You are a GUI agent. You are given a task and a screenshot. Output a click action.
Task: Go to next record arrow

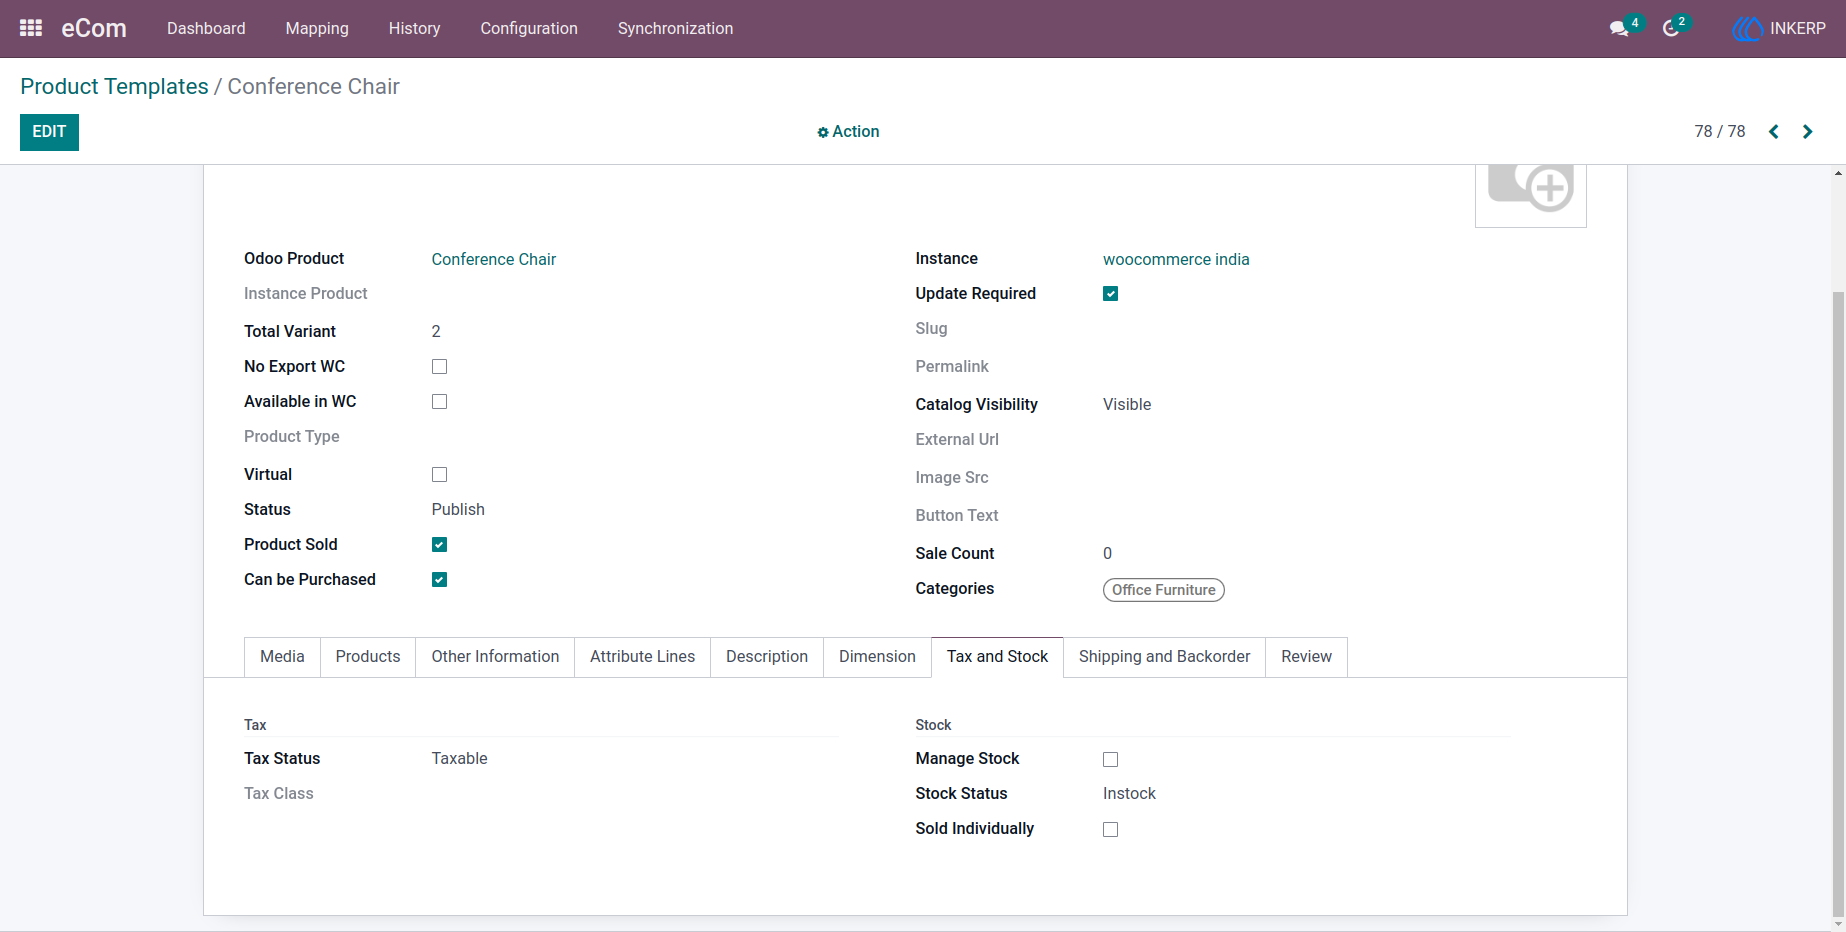click(1808, 132)
